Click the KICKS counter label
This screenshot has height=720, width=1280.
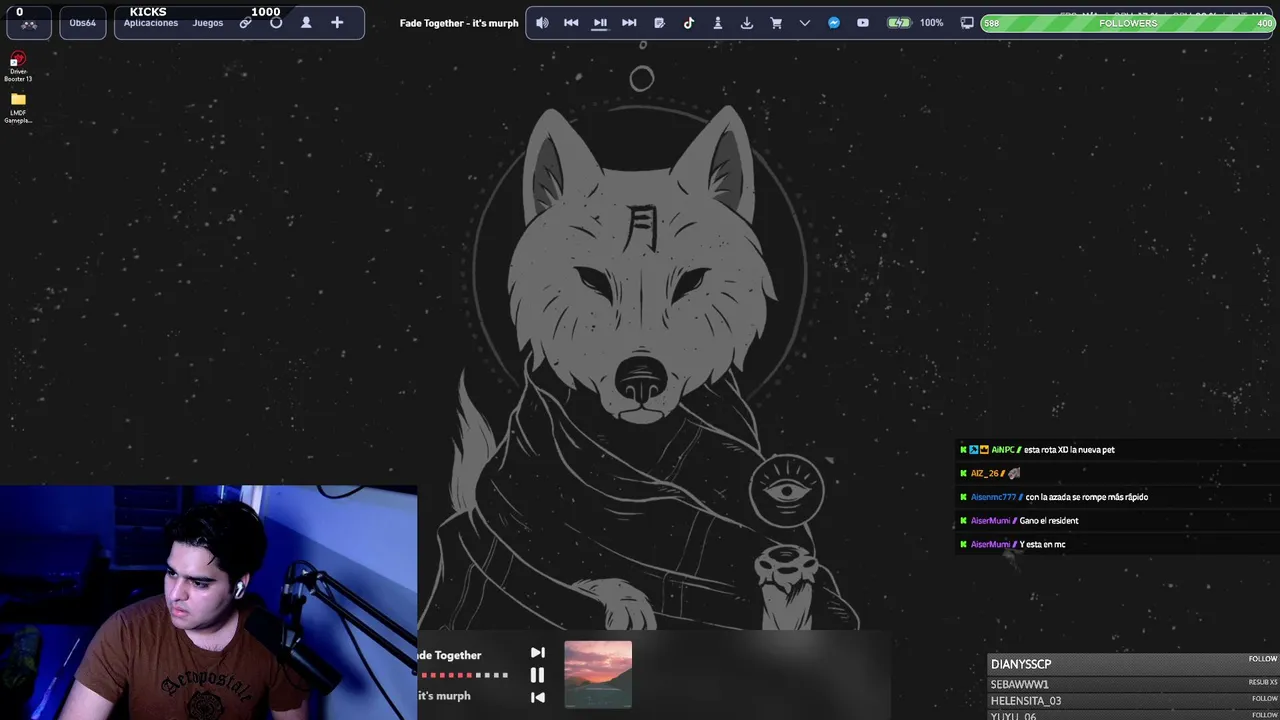pyautogui.click(x=148, y=12)
